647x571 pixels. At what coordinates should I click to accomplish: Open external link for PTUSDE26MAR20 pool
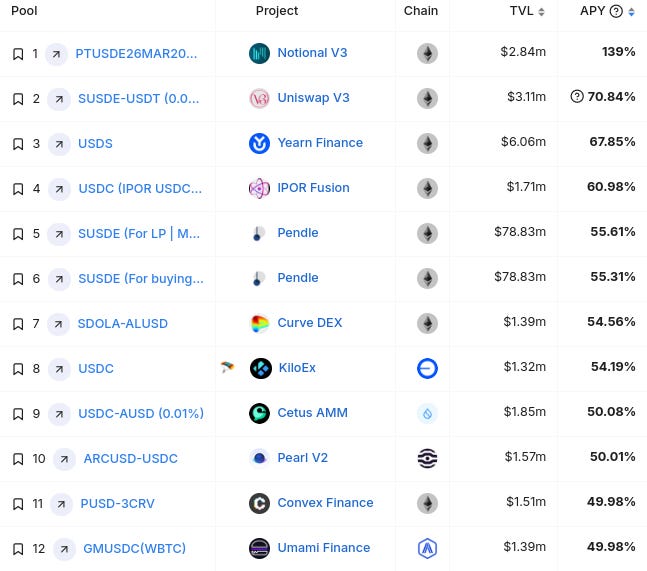tap(57, 54)
